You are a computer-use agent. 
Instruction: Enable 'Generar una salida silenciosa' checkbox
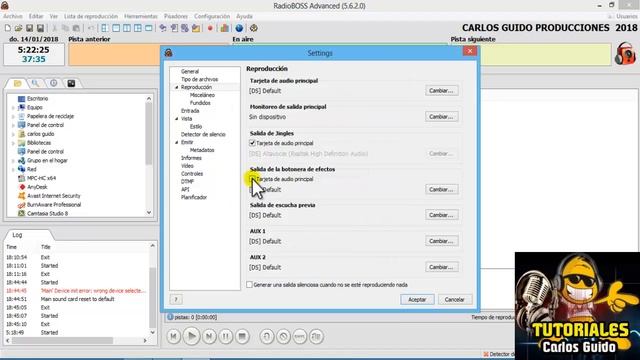click(x=249, y=284)
